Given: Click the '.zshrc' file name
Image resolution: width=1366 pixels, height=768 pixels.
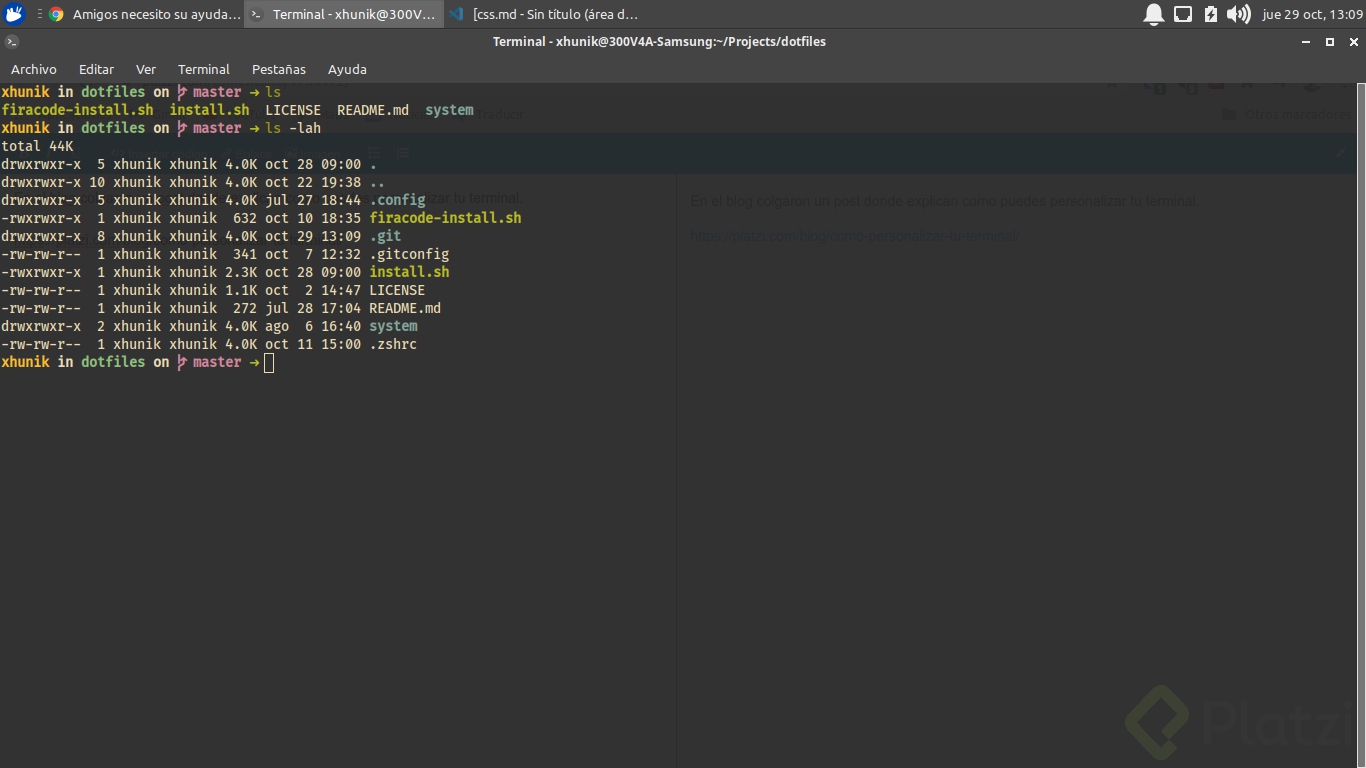Looking at the screenshot, I should 393,344.
